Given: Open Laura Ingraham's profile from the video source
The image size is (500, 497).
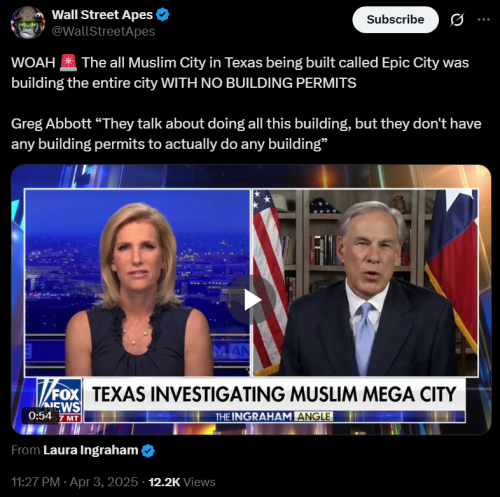Looking at the screenshot, I should 91,450.
